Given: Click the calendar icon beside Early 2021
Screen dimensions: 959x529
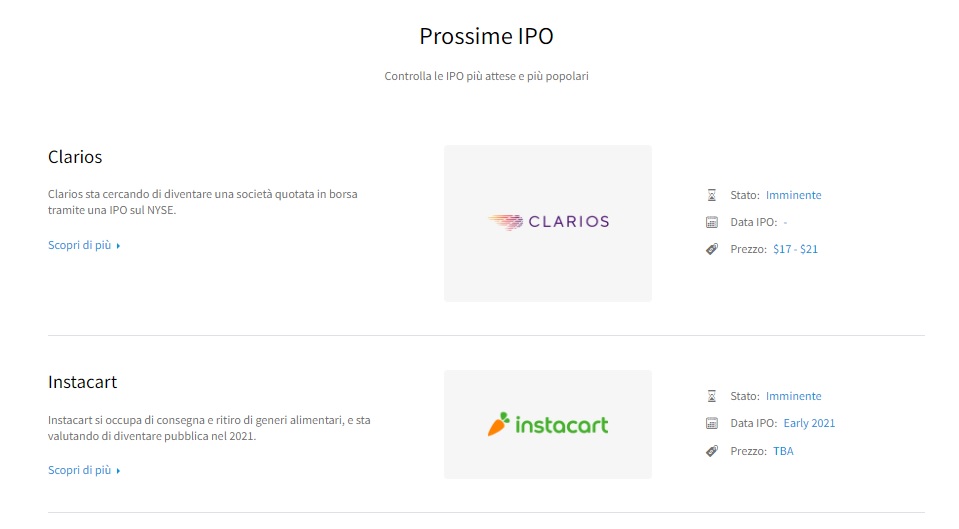Looking at the screenshot, I should coord(711,423).
